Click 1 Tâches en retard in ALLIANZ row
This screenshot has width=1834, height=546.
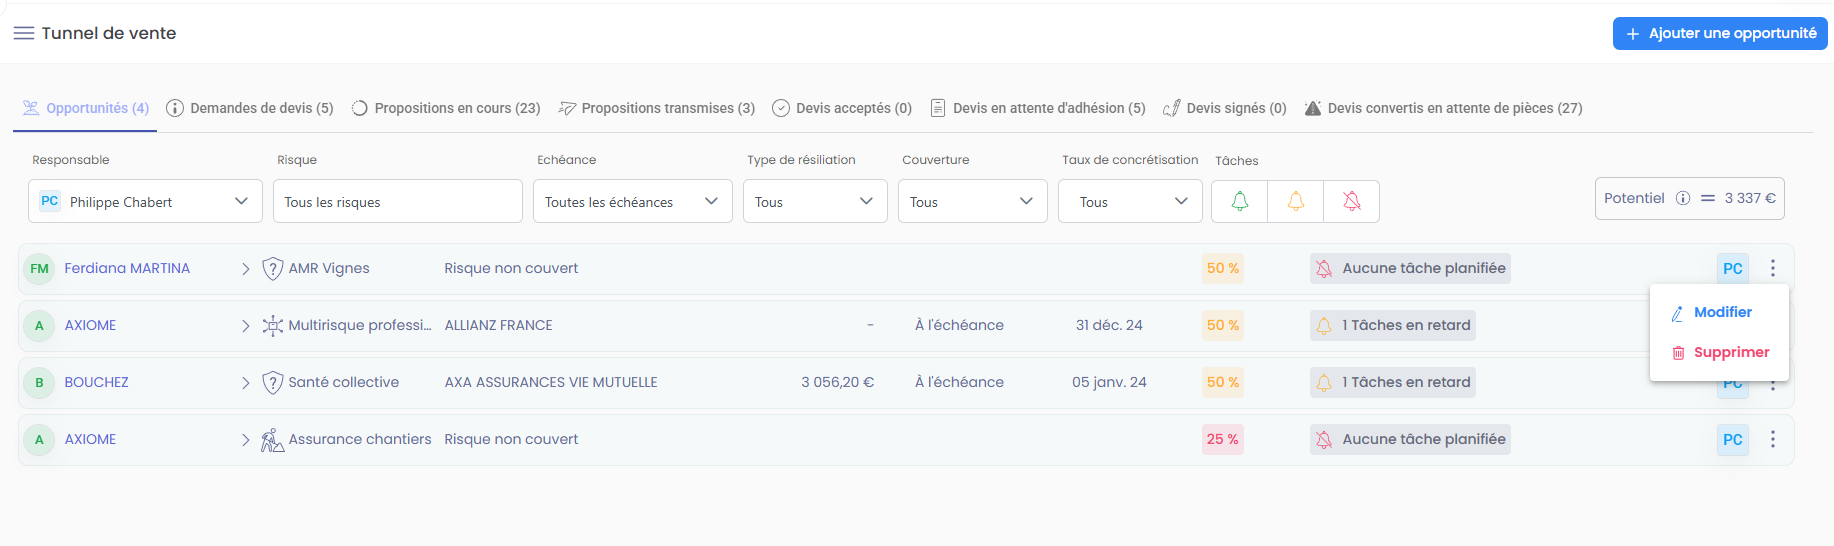click(1393, 325)
